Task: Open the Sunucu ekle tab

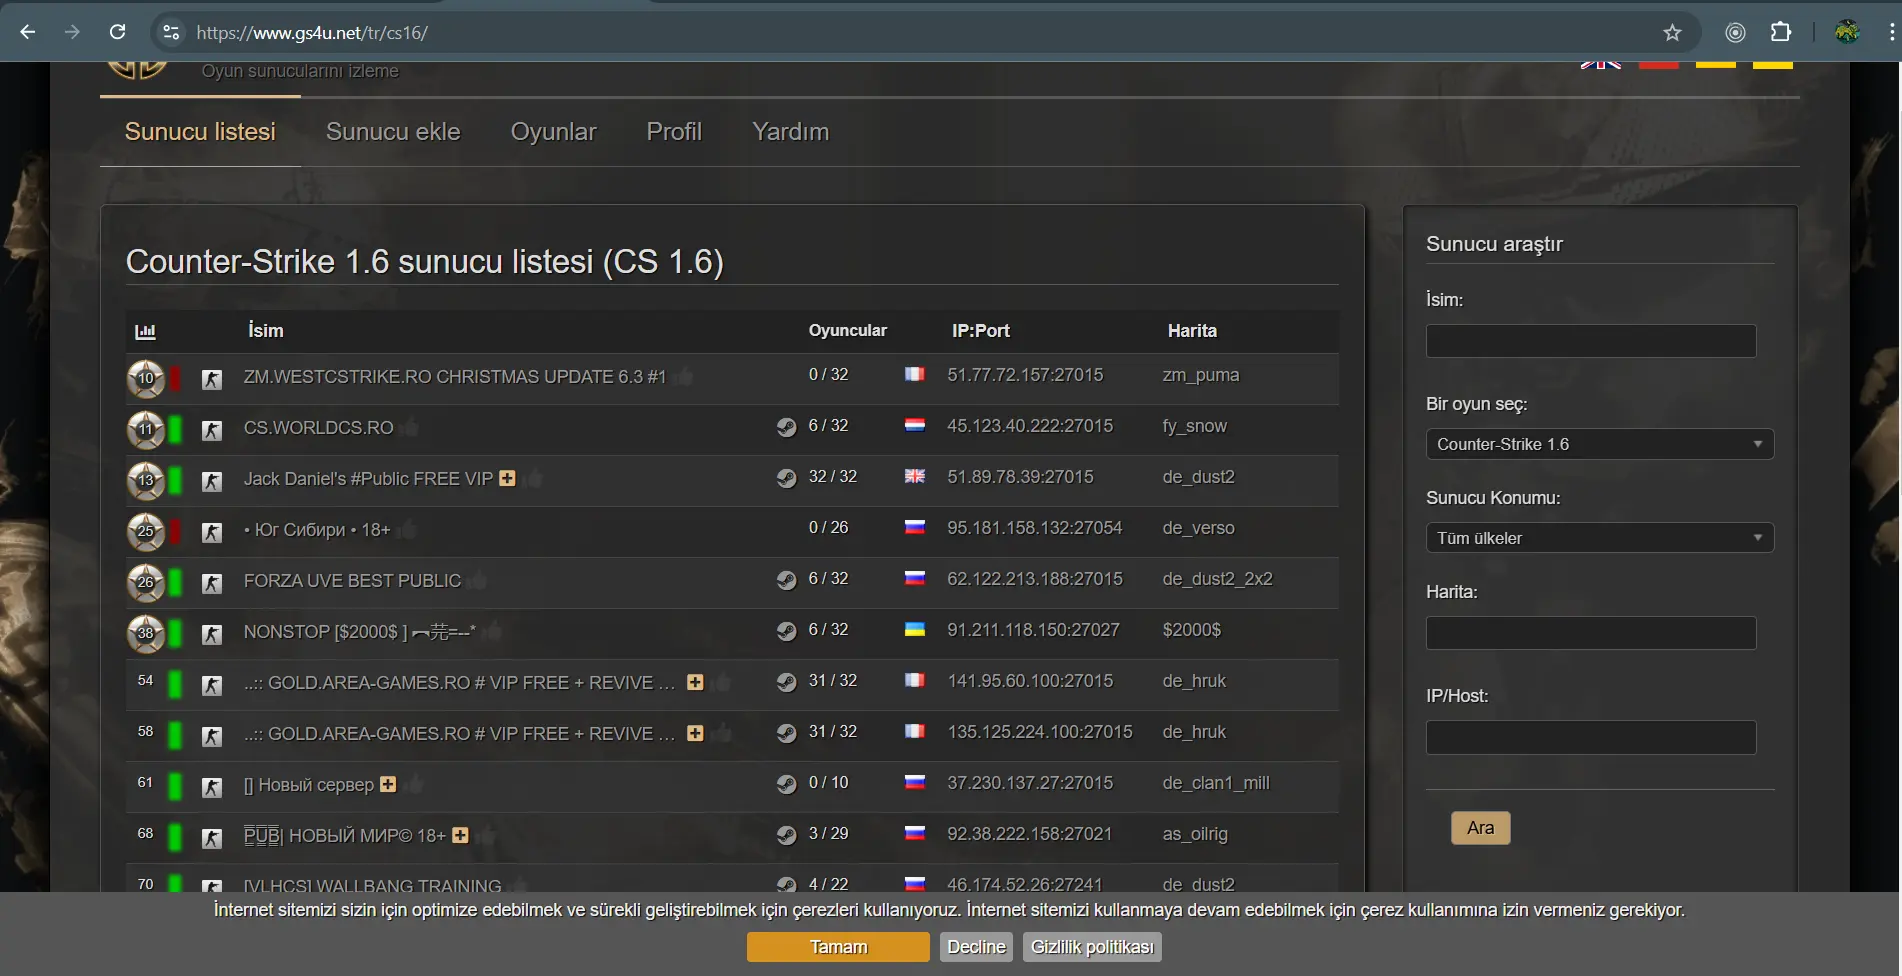Action: click(x=393, y=132)
